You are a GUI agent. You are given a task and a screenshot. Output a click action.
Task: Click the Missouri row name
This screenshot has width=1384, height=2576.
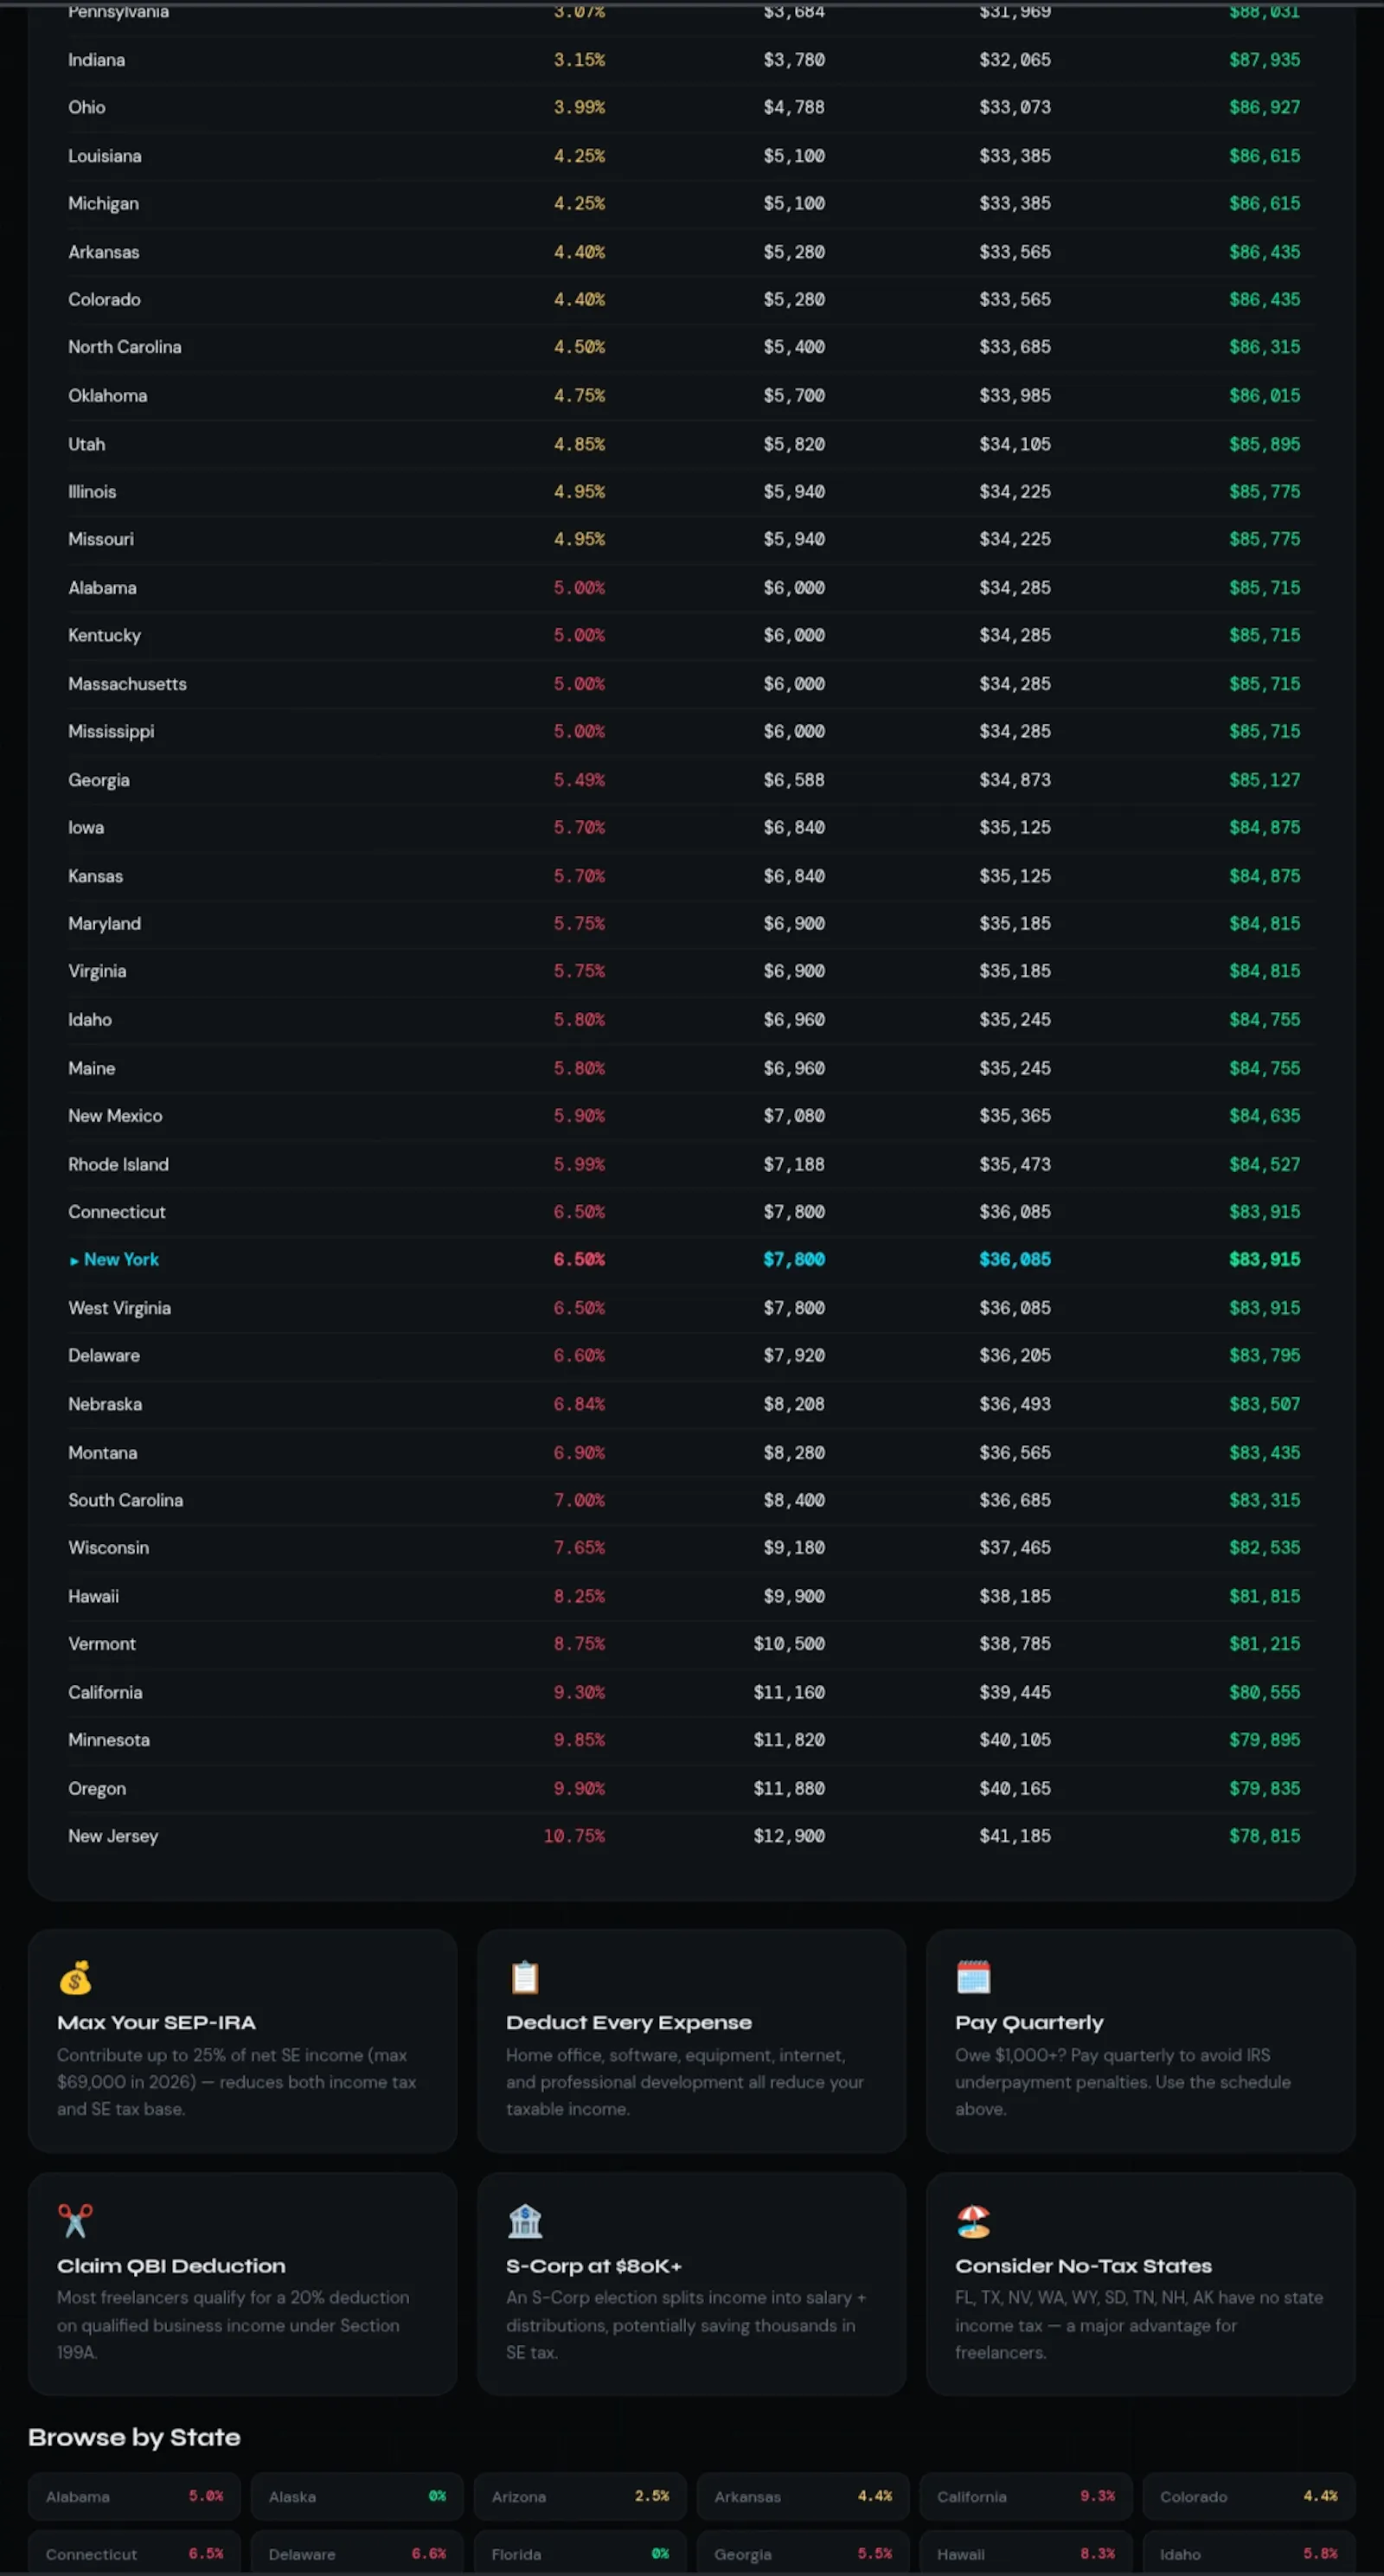100,540
